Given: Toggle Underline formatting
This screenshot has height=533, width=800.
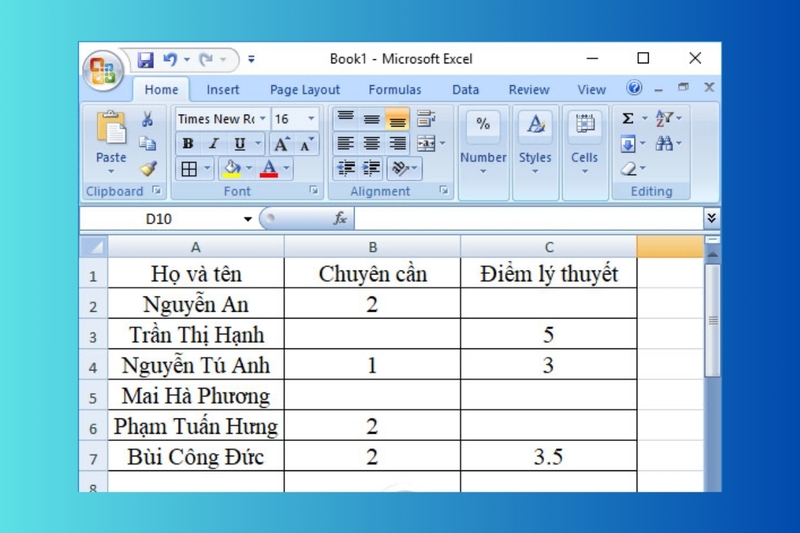Looking at the screenshot, I should tap(239, 144).
